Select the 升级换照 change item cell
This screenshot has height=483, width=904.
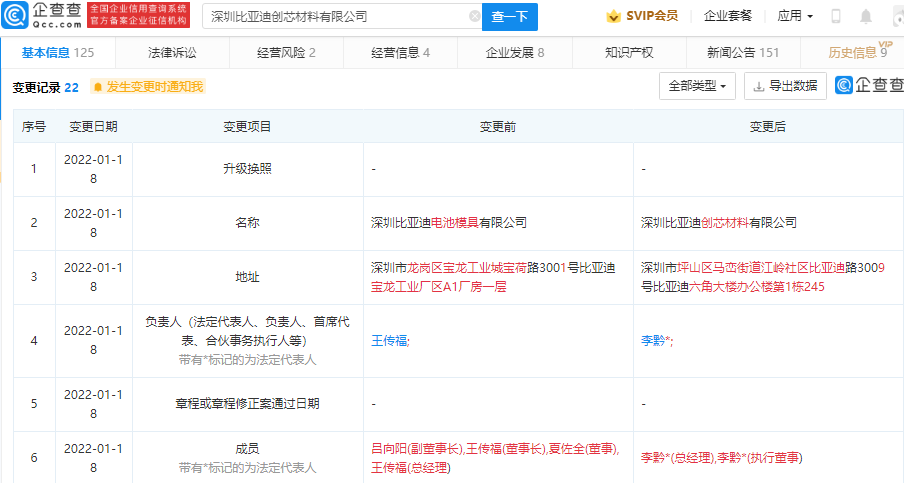[247, 169]
